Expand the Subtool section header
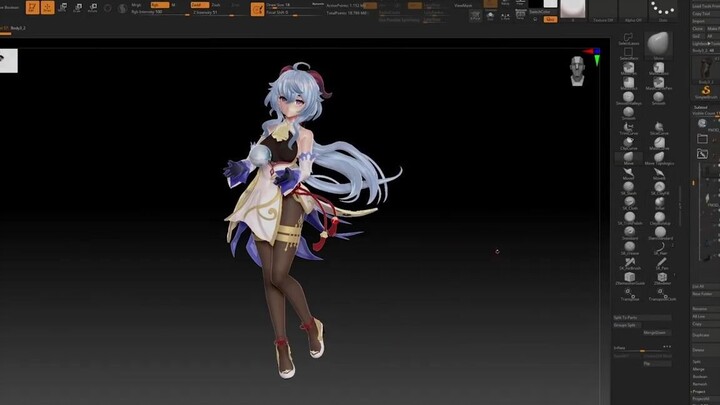This screenshot has width=720, height=405. [701, 107]
